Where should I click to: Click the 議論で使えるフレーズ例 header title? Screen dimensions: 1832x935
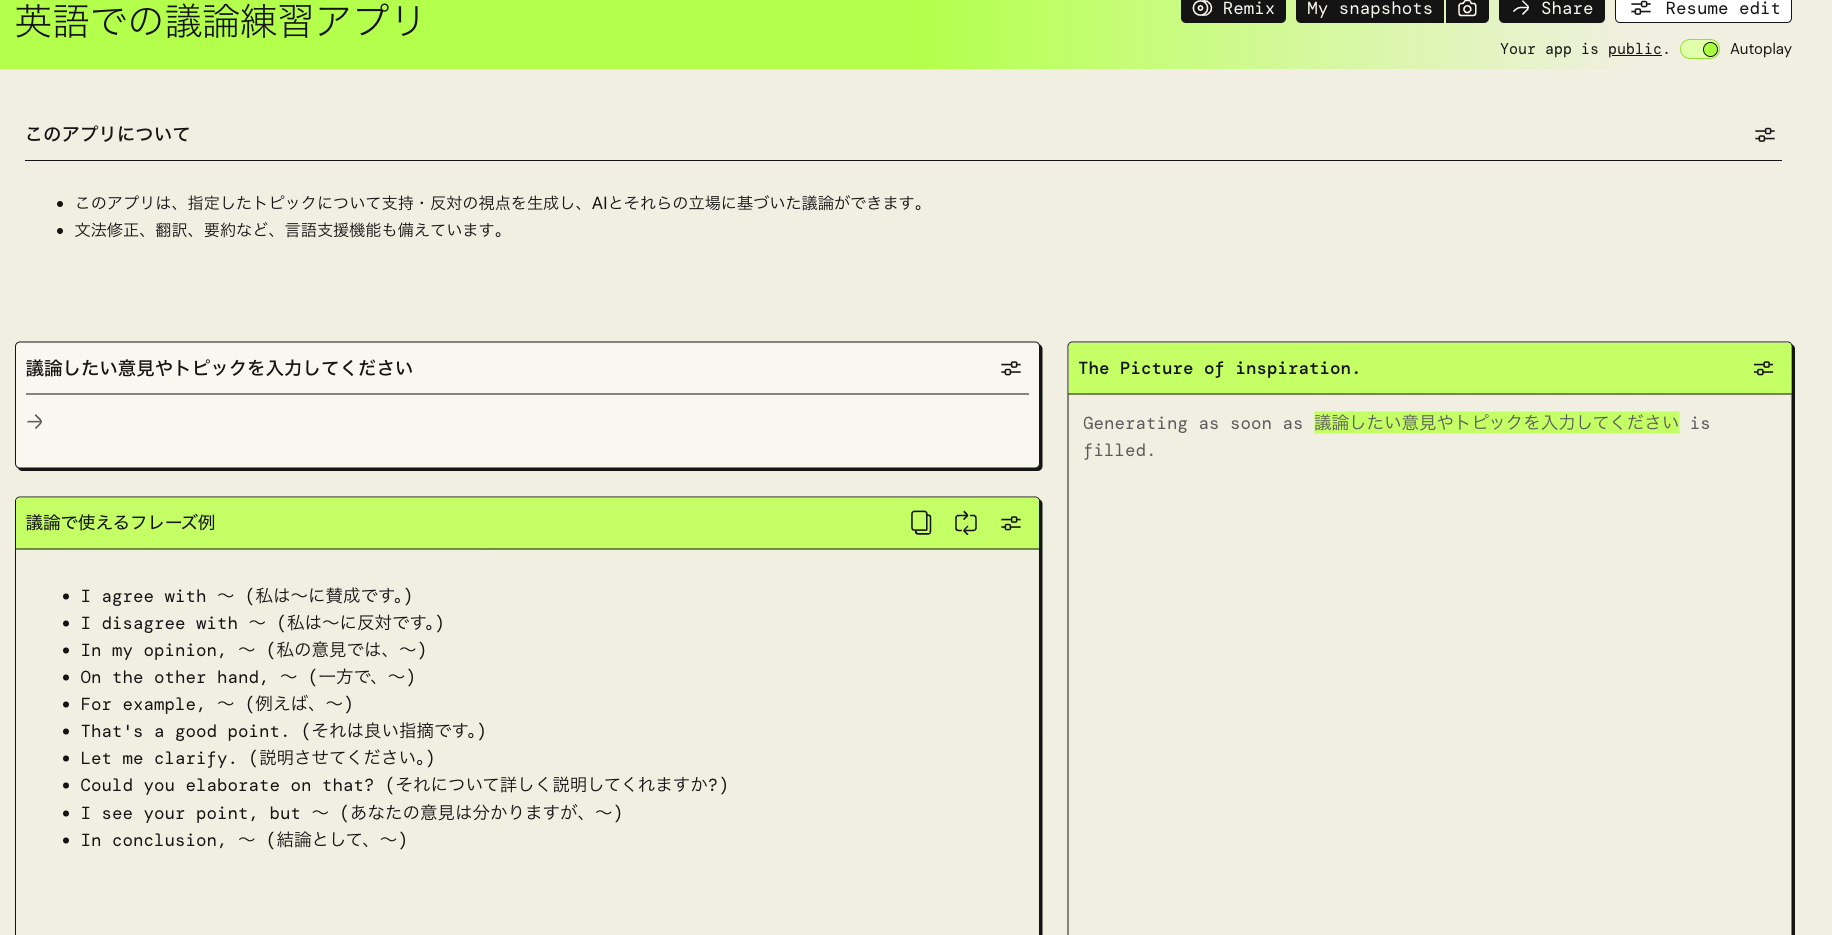point(121,522)
